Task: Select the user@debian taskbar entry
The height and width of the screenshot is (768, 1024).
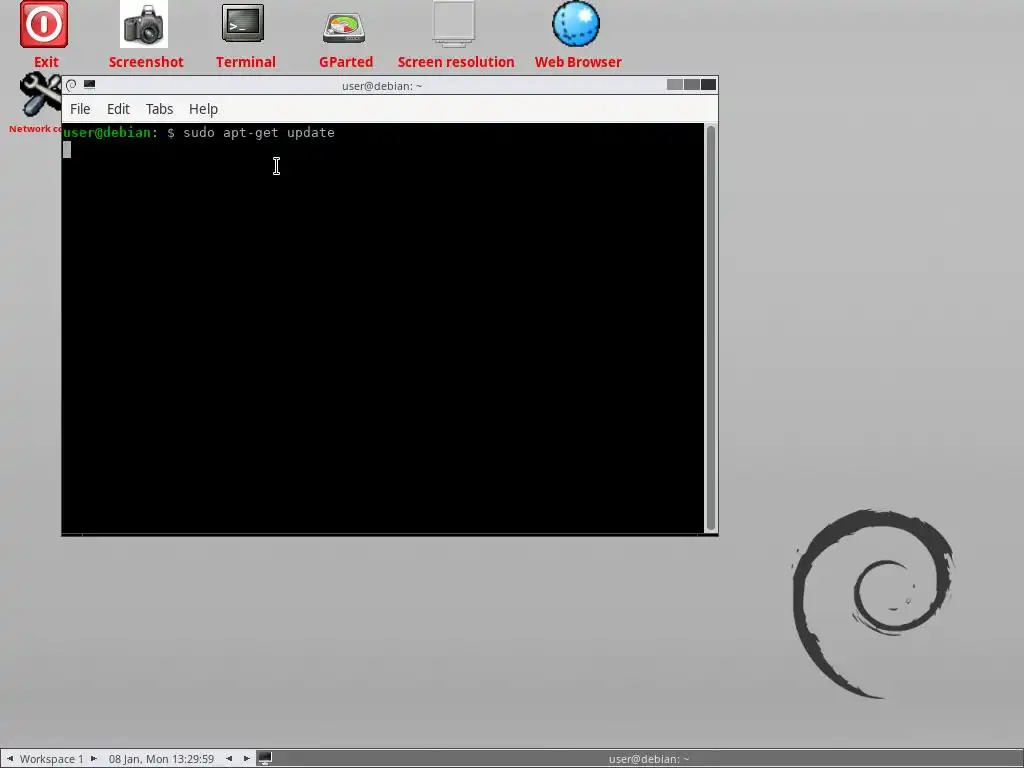Action: (648, 759)
